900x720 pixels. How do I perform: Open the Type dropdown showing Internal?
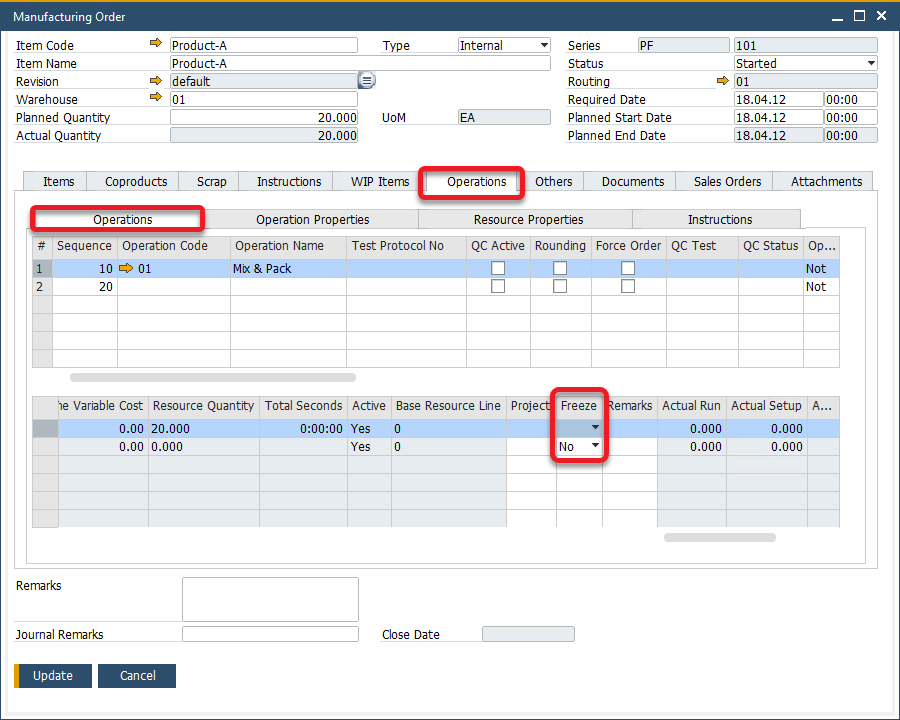coord(544,45)
